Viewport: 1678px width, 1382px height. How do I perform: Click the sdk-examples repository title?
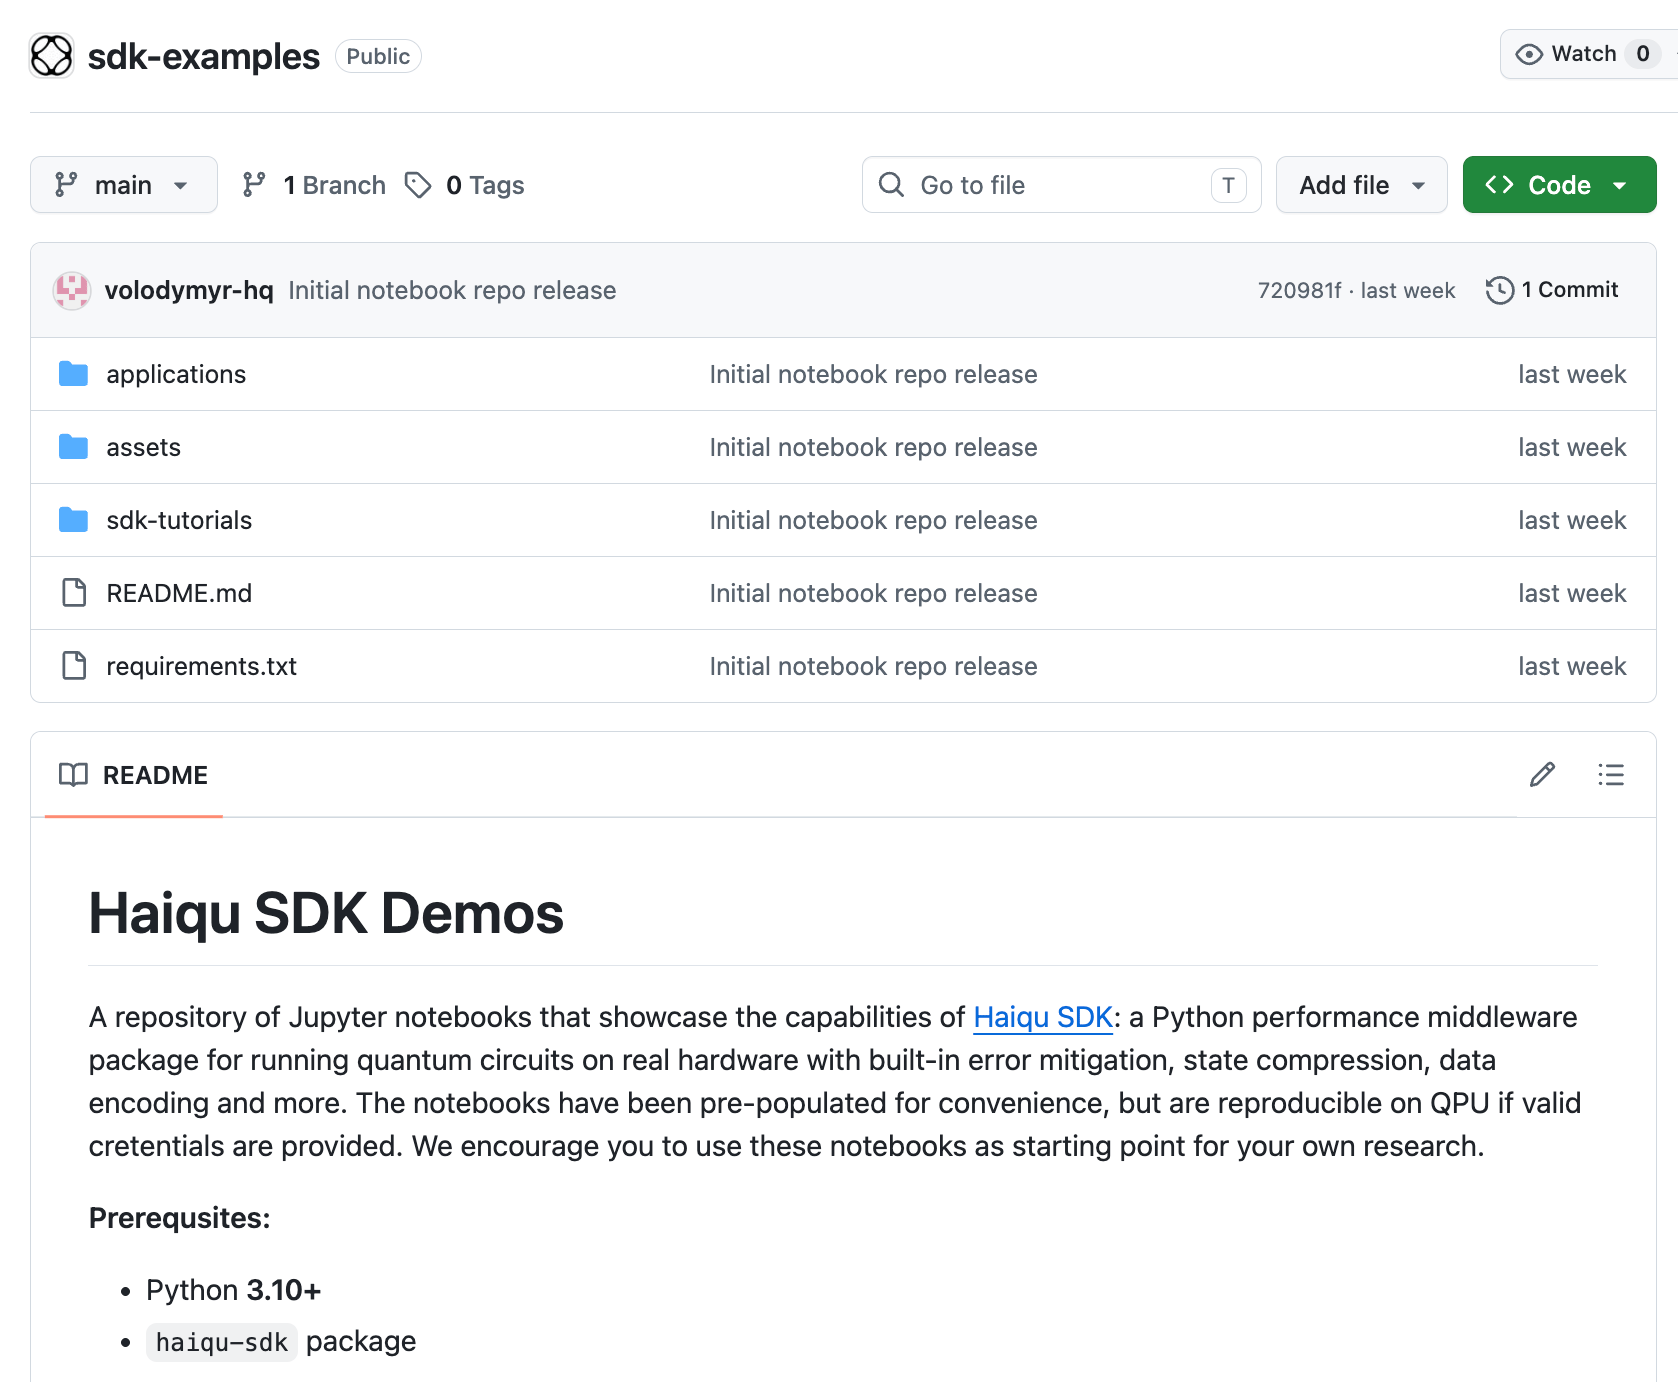point(204,57)
